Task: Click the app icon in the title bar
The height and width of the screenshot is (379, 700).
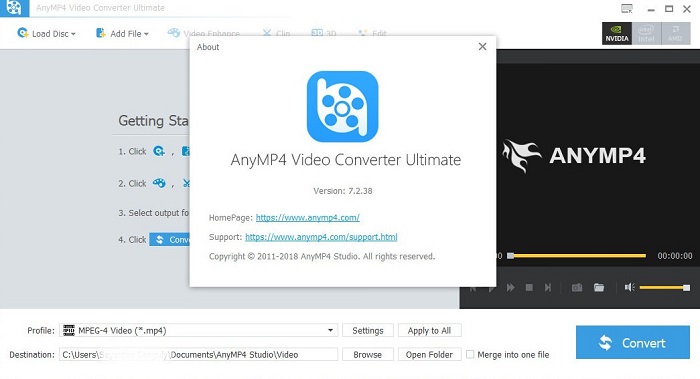Action: (14, 8)
